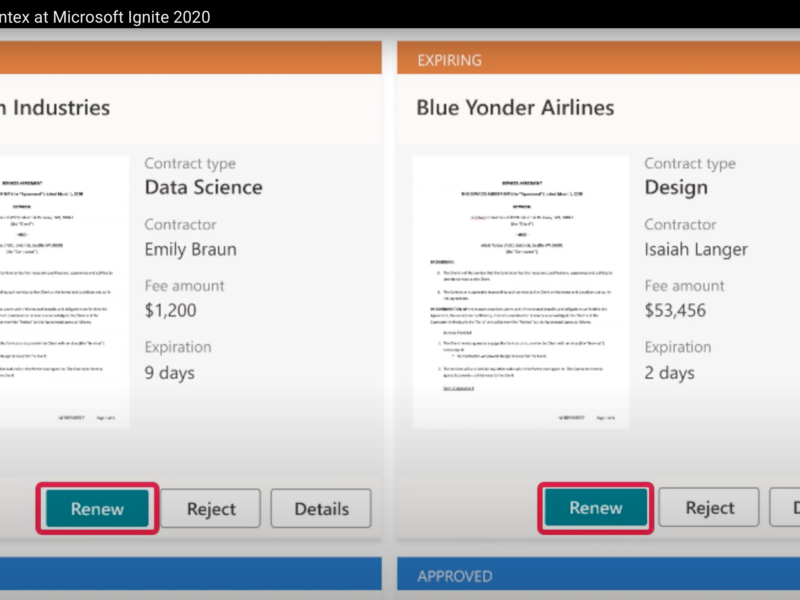Select the 2 days expiration value
This screenshot has width=800, height=600.
[x=669, y=373]
